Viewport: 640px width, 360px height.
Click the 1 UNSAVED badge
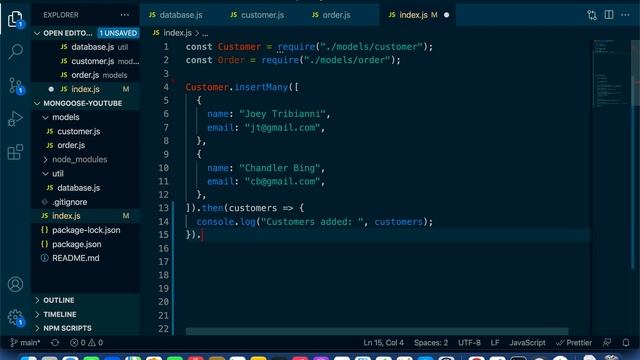point(118,33)
